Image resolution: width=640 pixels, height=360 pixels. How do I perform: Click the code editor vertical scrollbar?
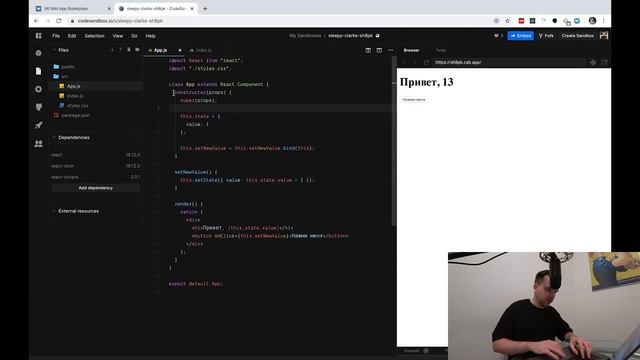pos(394,141)
